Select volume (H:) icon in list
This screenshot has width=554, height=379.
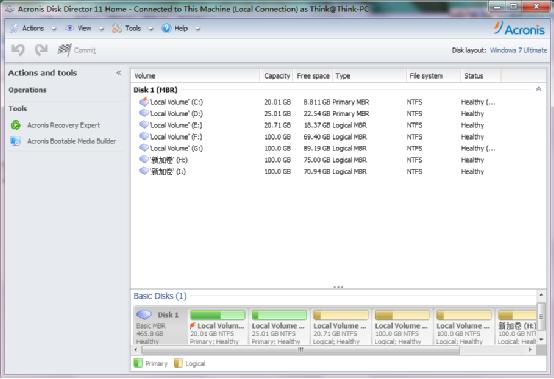(x=143, y=160)
